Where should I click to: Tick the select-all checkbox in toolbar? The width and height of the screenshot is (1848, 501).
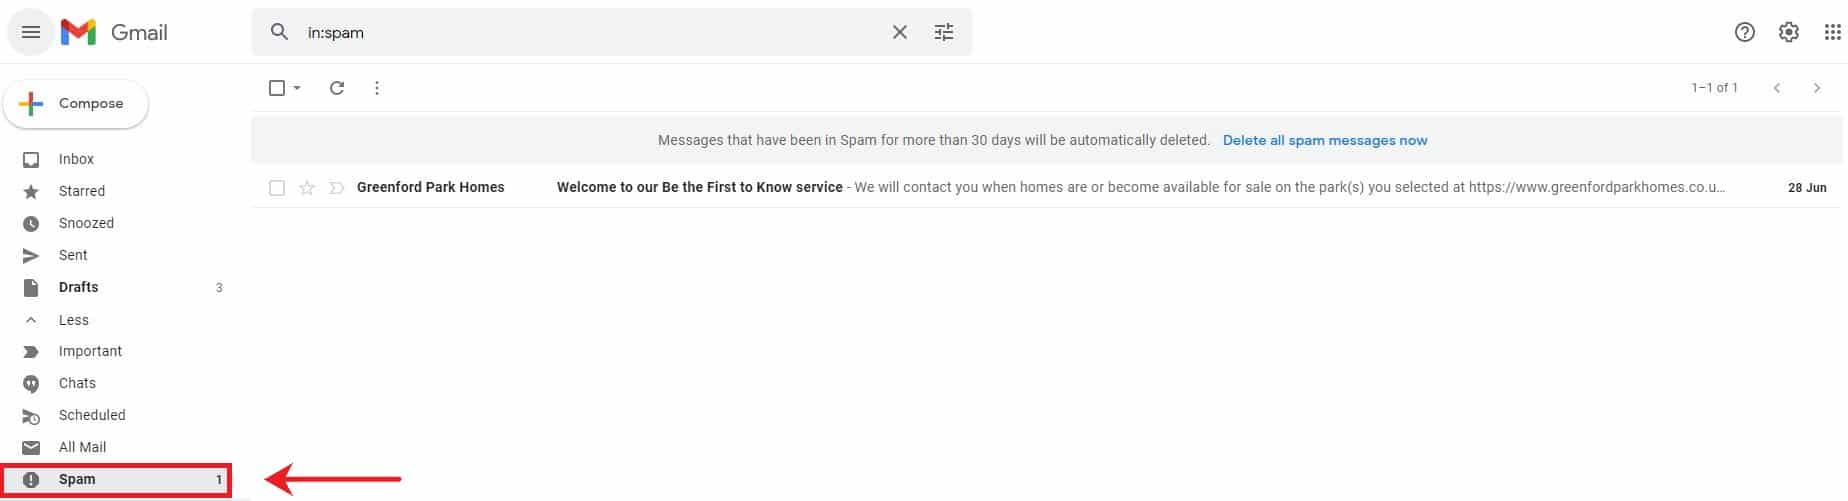[x=277, y=88]
